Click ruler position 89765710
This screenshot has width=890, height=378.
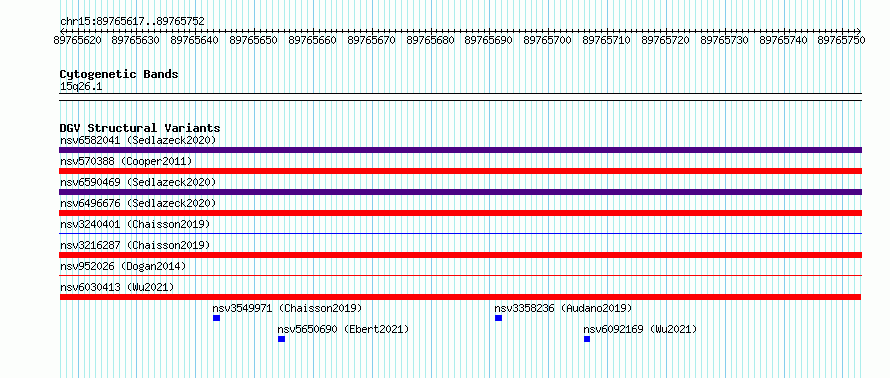pyautogui.click(x=607, y=40)
